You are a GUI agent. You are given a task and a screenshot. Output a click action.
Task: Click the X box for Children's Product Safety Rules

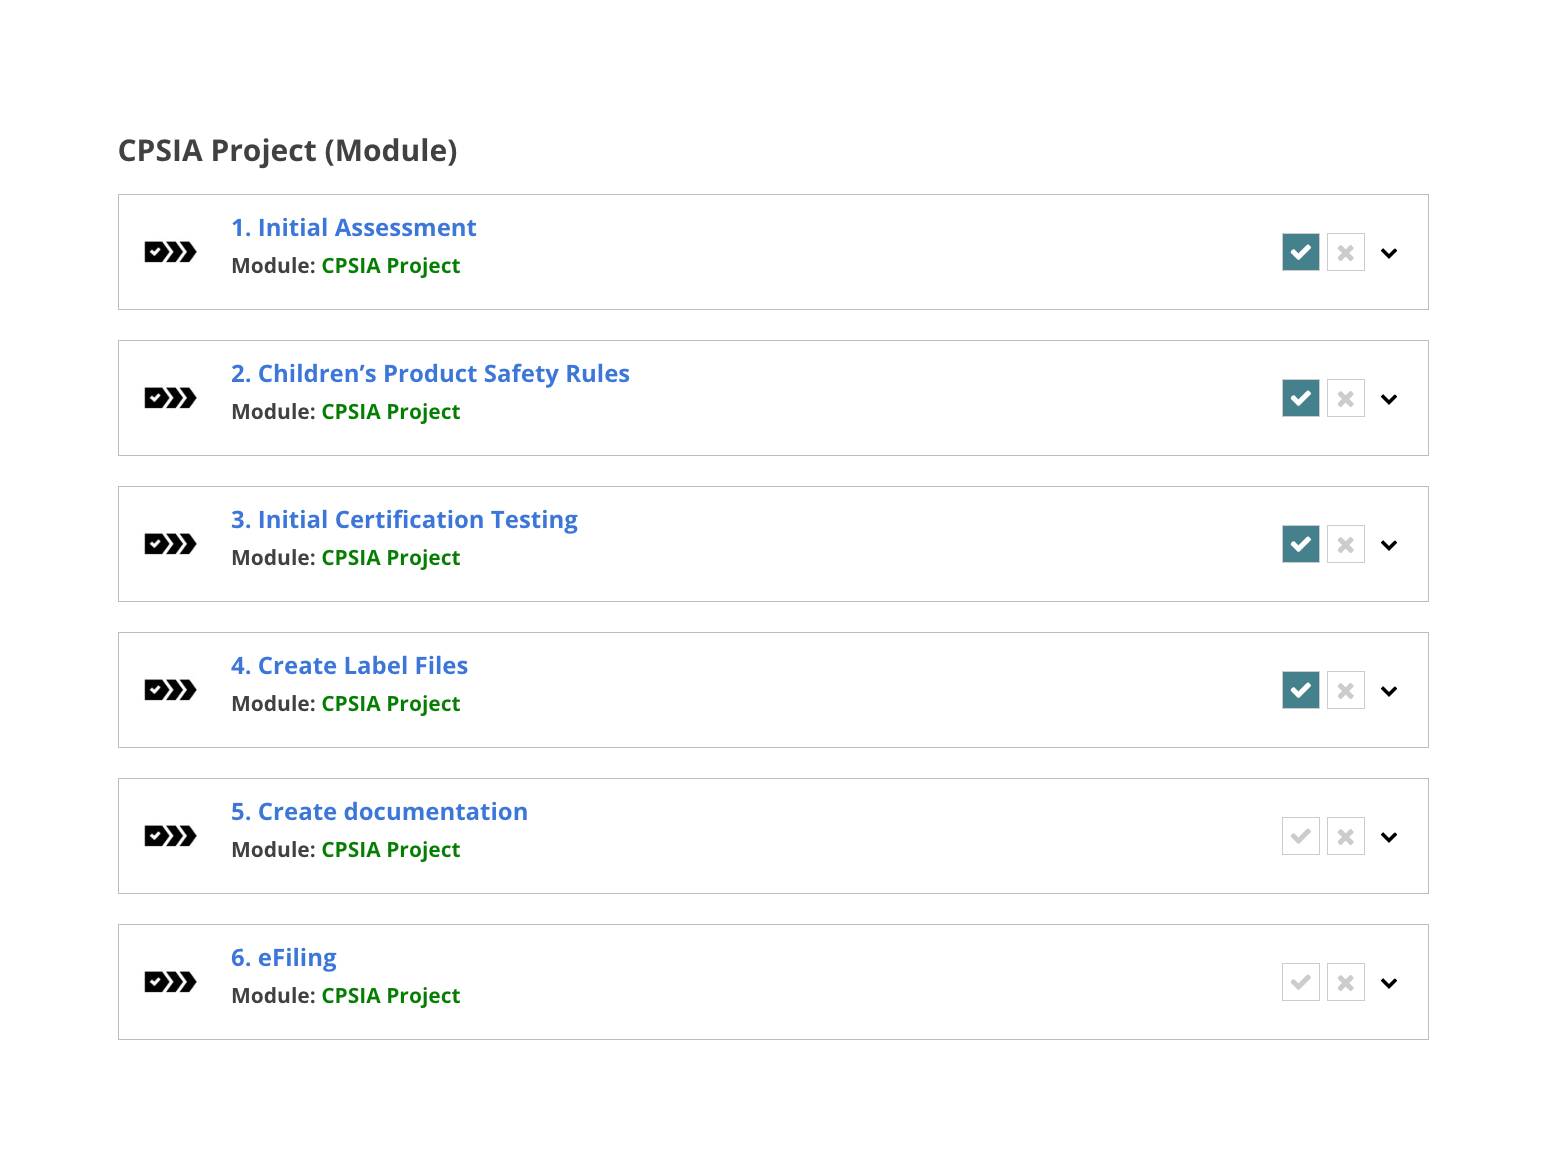pyautogui.click(x=1346, y=398)
